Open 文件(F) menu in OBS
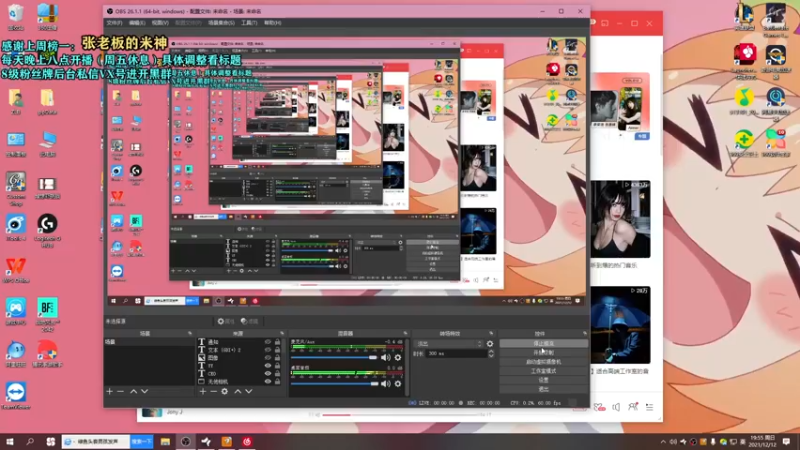This screenshot has width=800, height=450. 114,23
